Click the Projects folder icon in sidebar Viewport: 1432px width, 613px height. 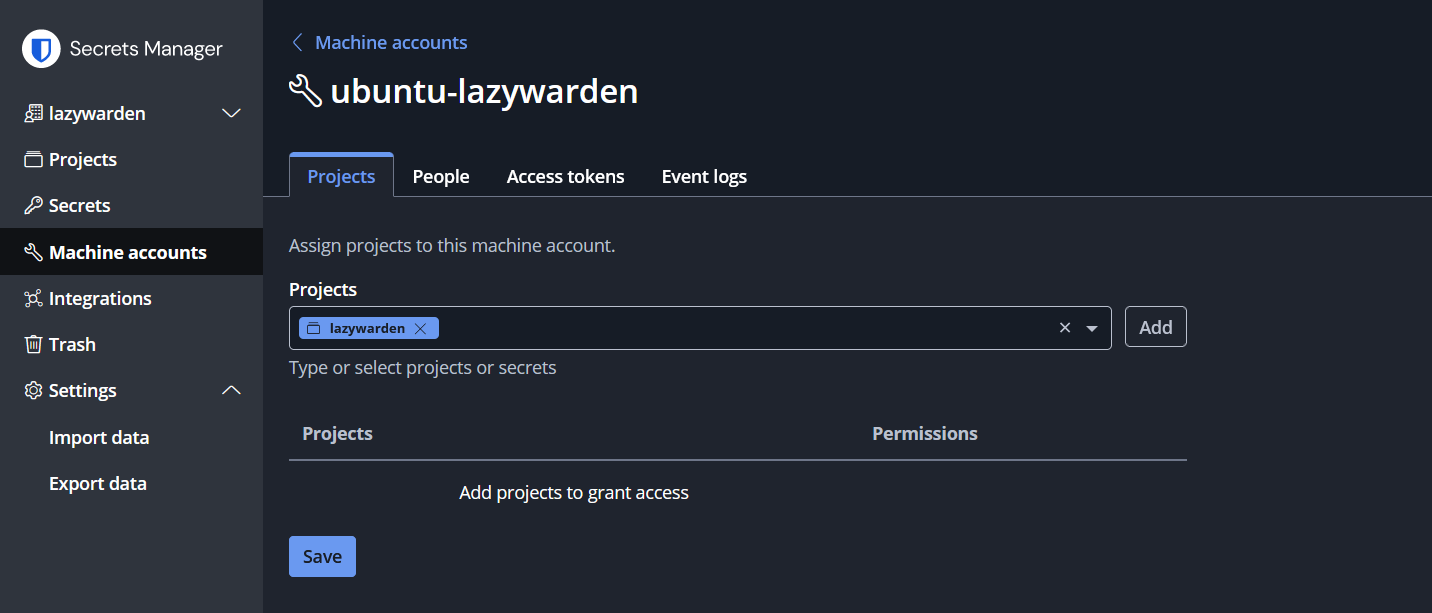(x=33, y=160)
